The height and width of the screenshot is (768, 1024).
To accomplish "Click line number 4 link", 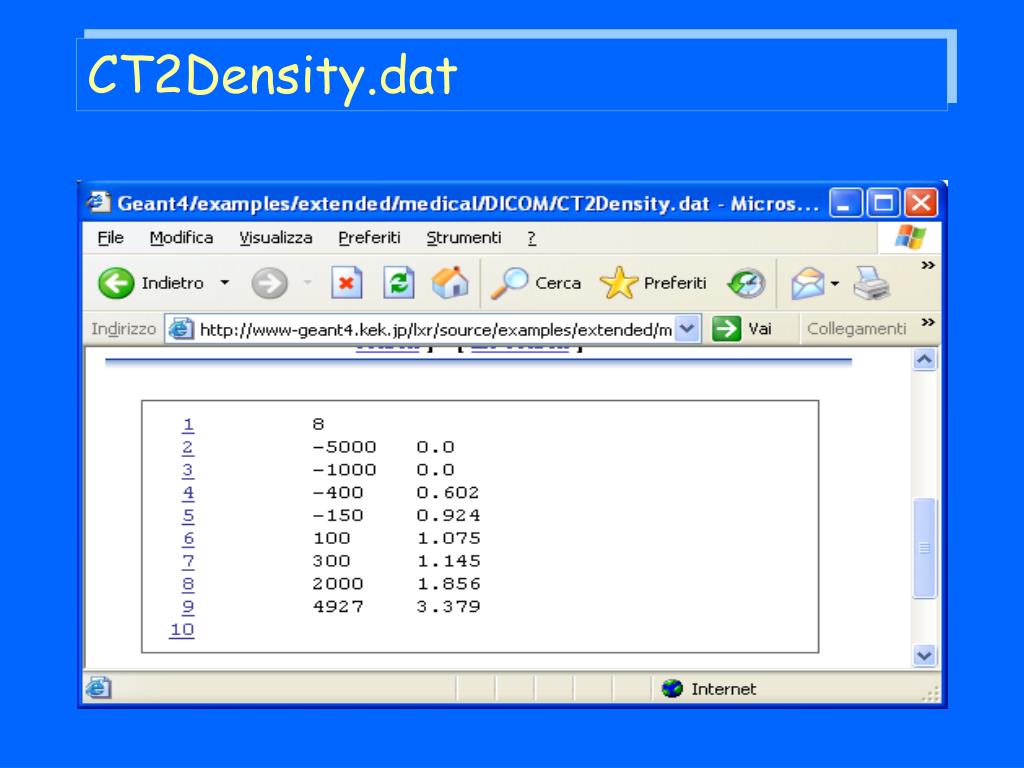I will (188, 494).
